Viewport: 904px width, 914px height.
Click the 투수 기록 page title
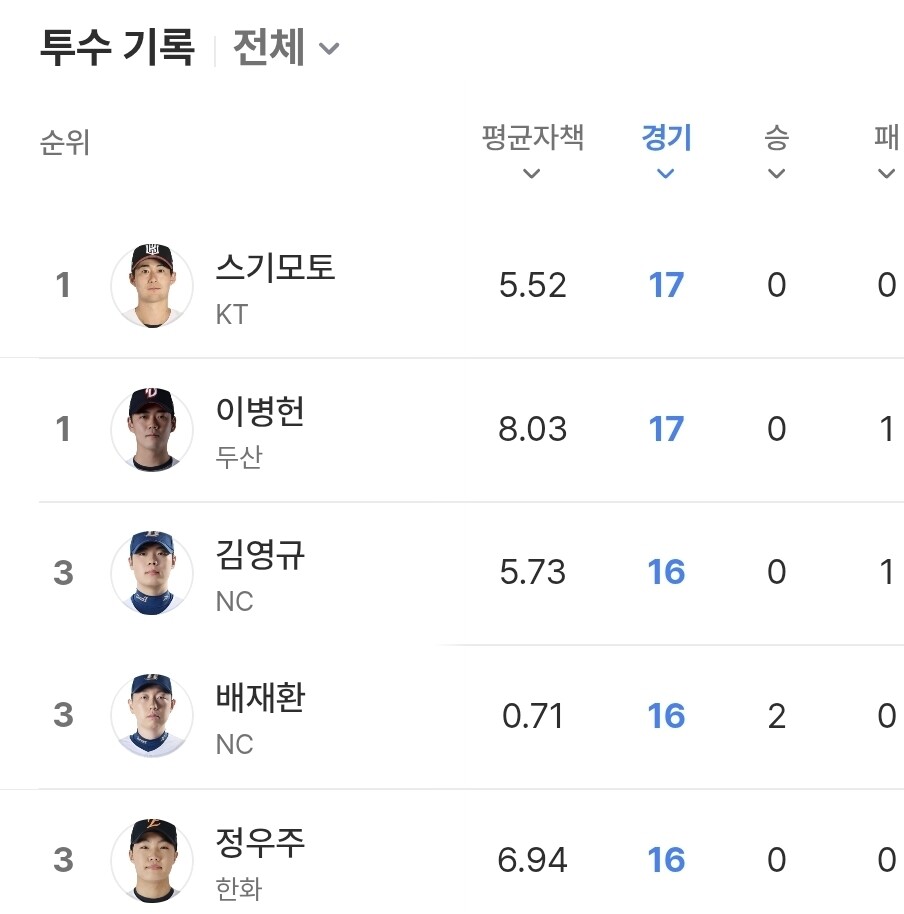point(117,48)
